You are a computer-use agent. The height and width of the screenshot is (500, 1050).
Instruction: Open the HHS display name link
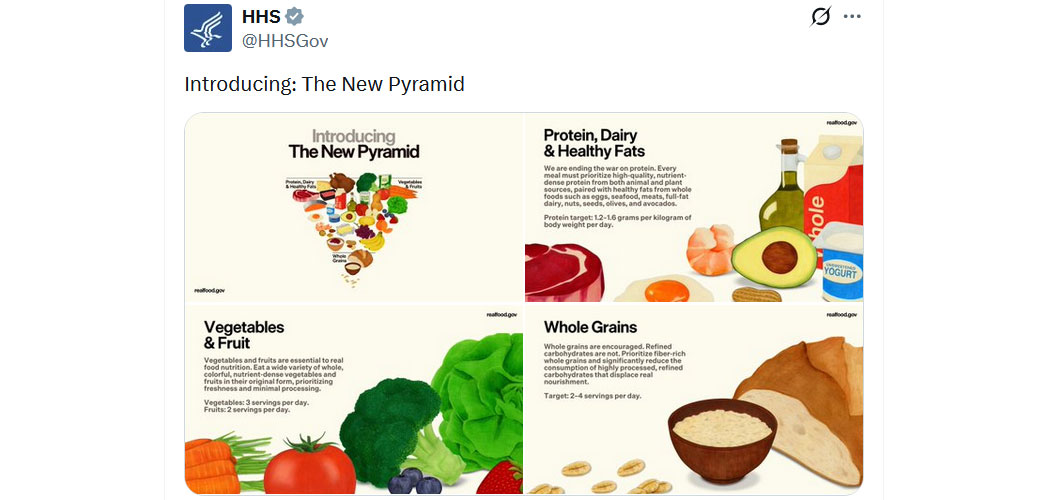point(260,17)
